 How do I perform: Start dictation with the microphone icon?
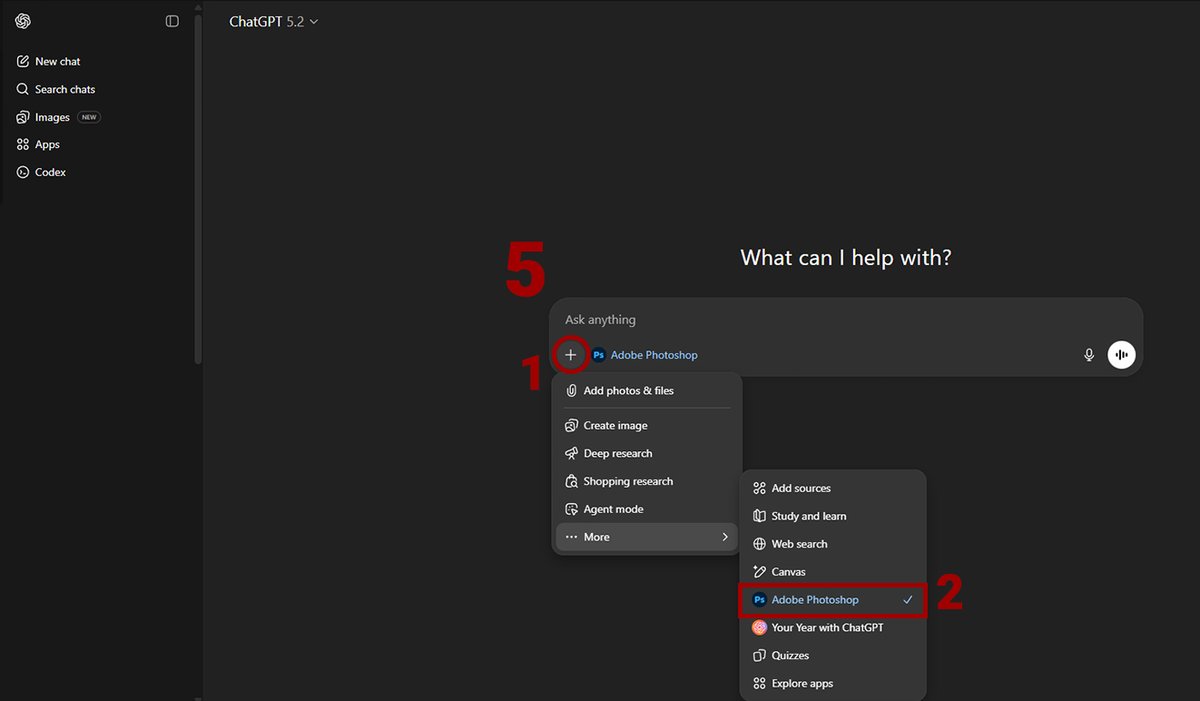click(1089, 355)
